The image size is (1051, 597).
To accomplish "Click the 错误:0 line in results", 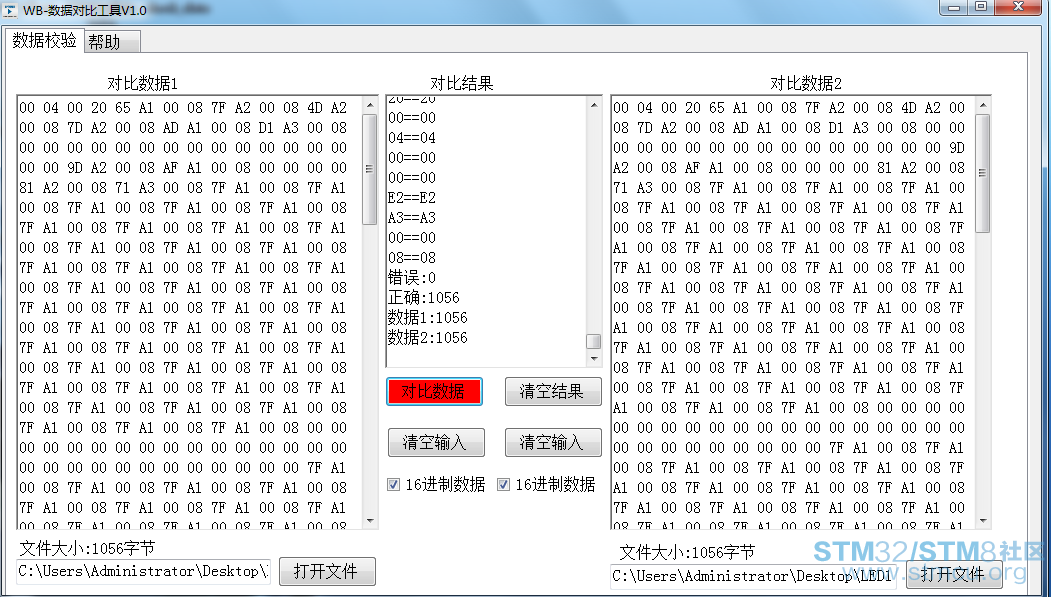I will click(x=412, y=277).
